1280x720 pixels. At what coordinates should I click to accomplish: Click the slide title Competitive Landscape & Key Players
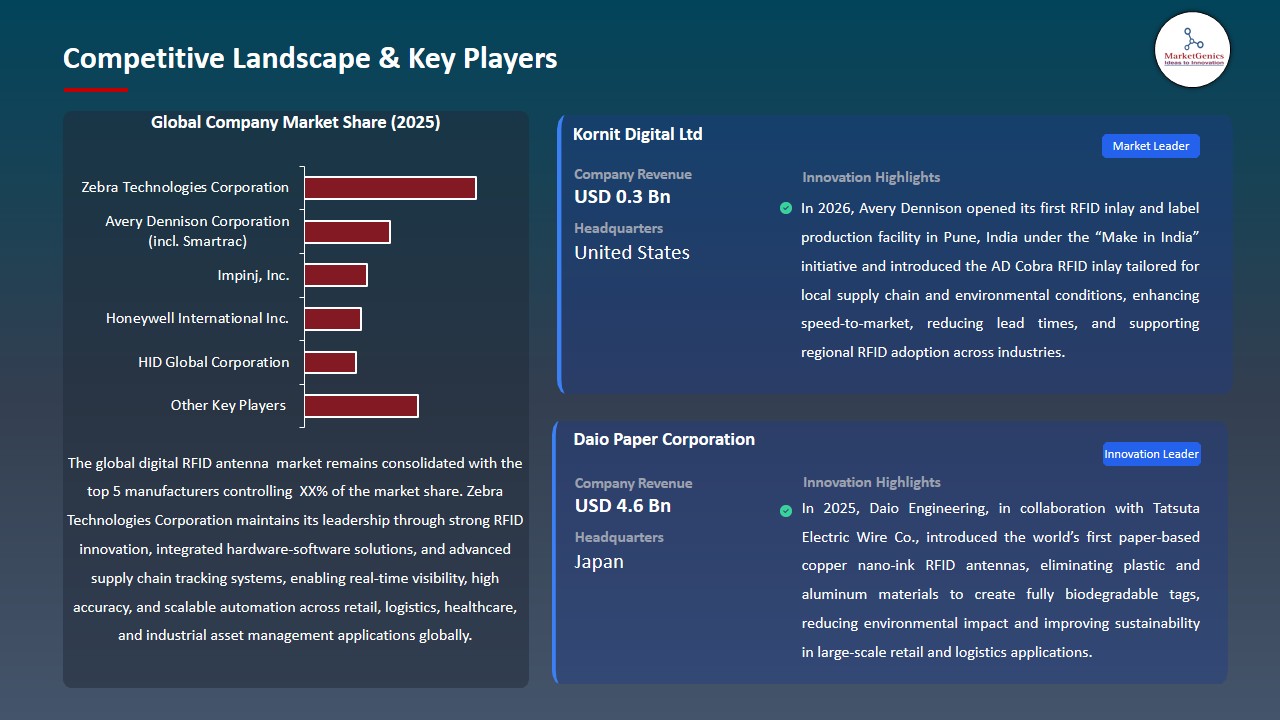click(310, 58)
